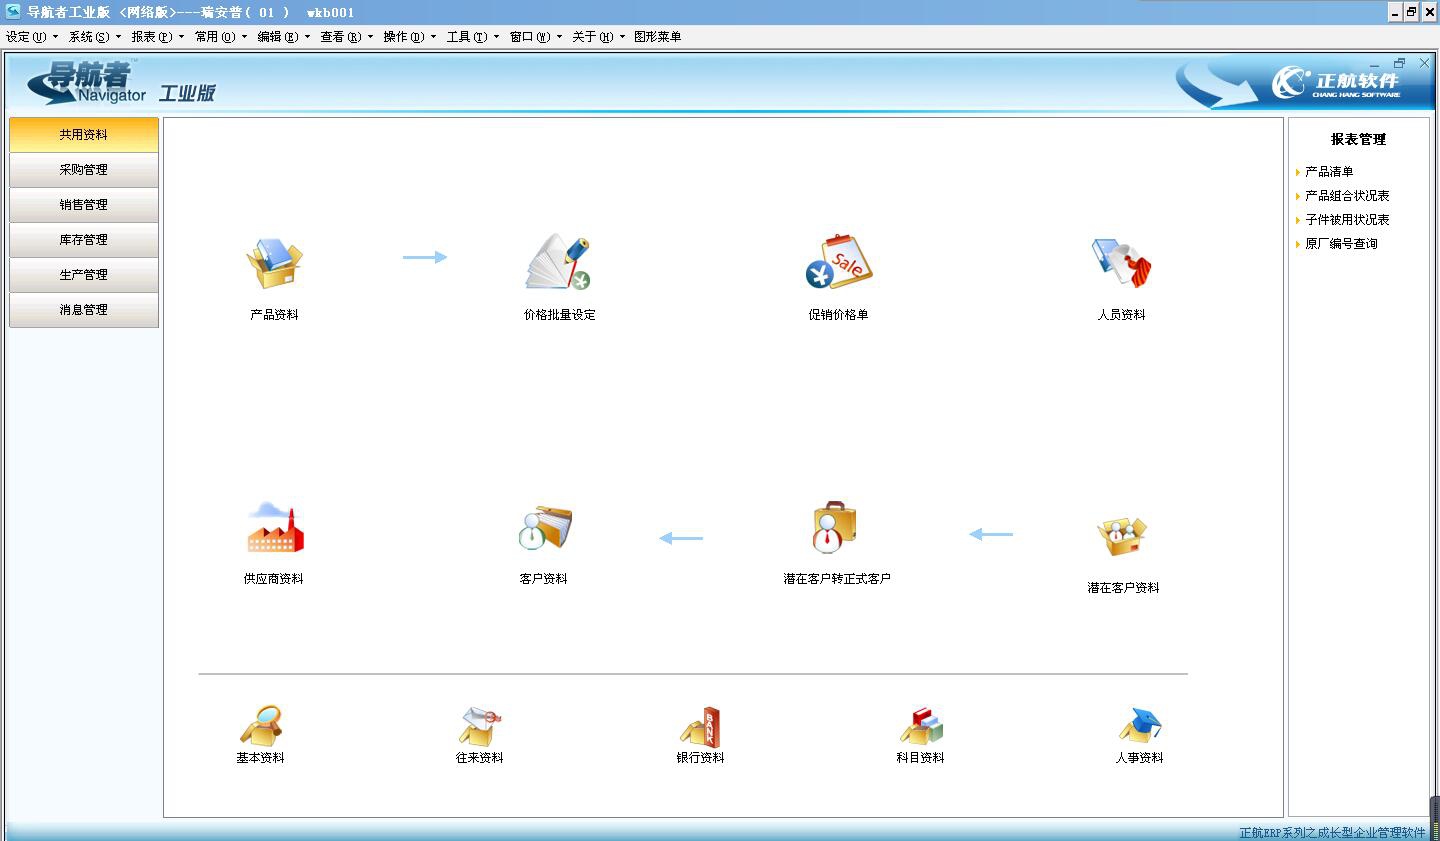Switch to 采购管理 purchasing module
Viewport: 1440px width, 841px height.
84,170
